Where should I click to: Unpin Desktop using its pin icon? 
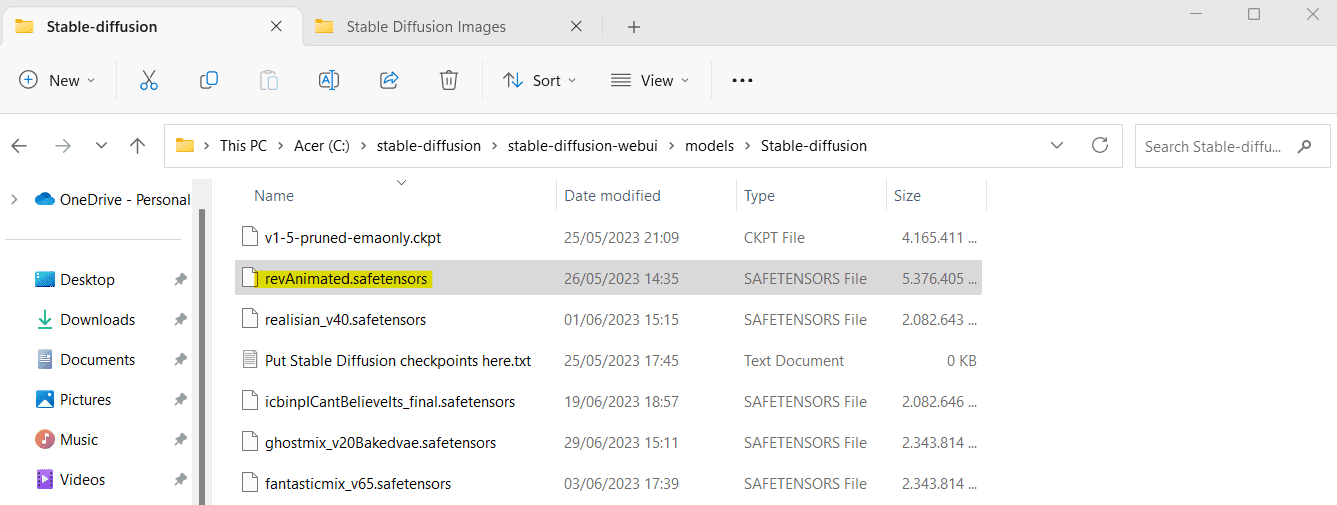coord(180,280)
